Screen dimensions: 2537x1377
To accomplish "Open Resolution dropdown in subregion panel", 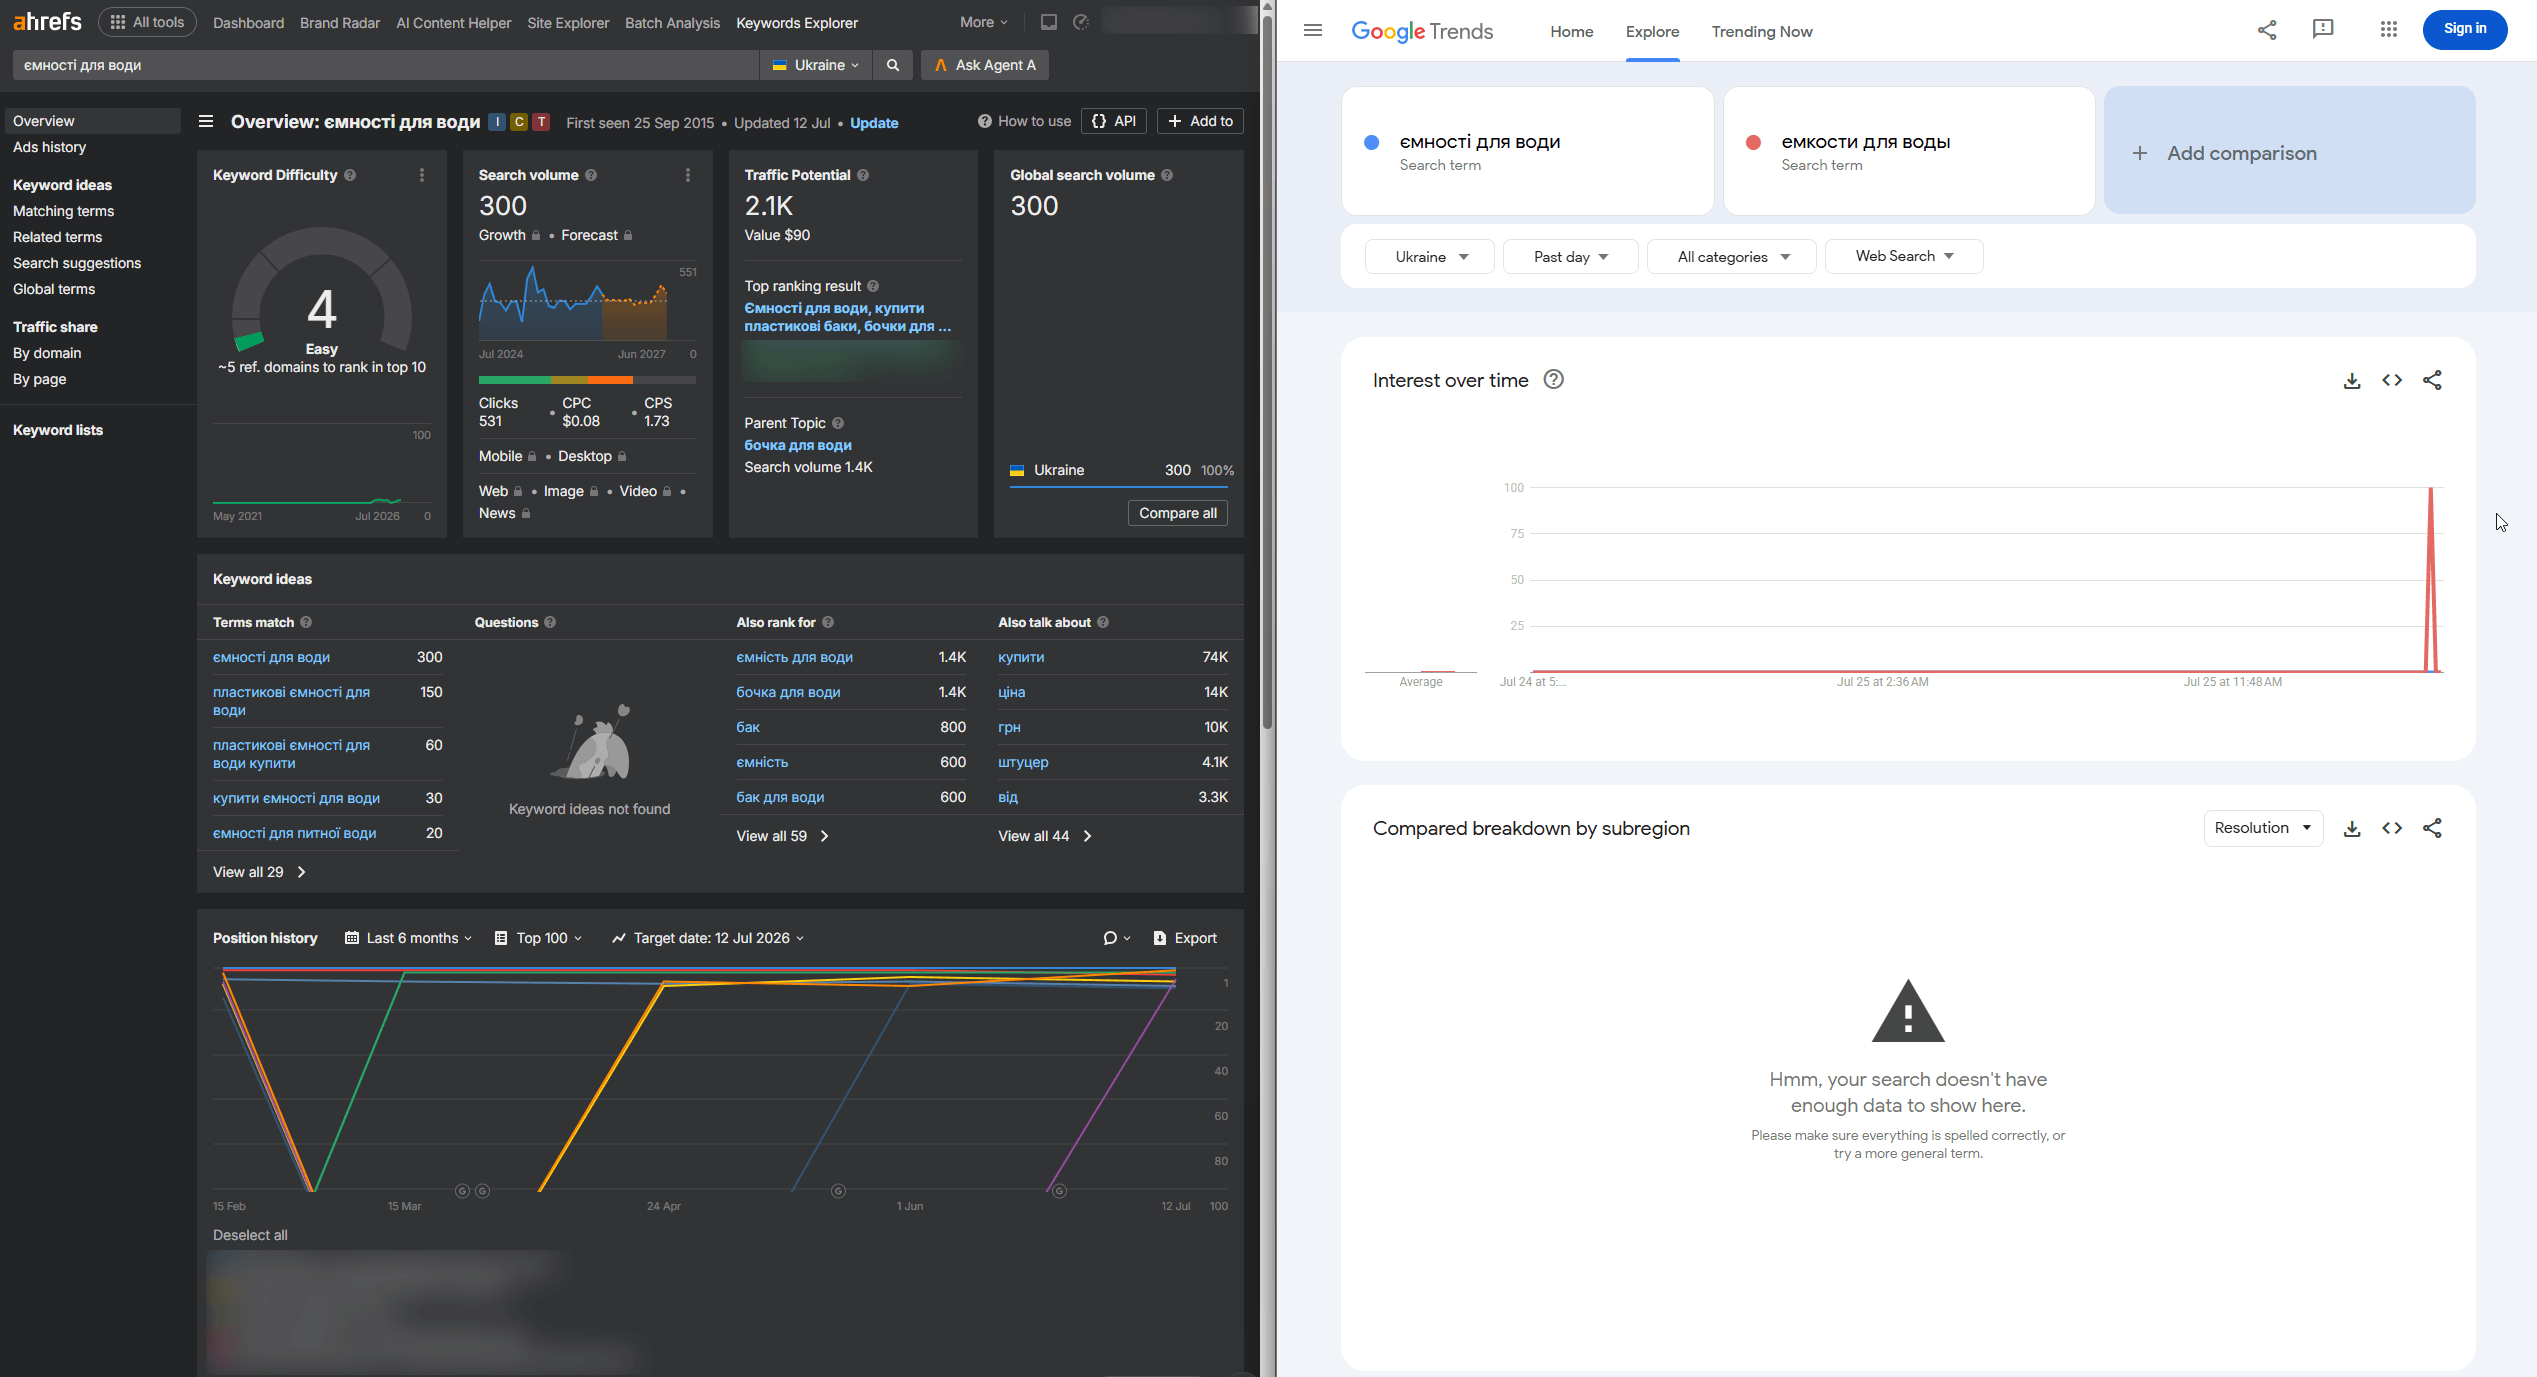I will click(2263, 828).
